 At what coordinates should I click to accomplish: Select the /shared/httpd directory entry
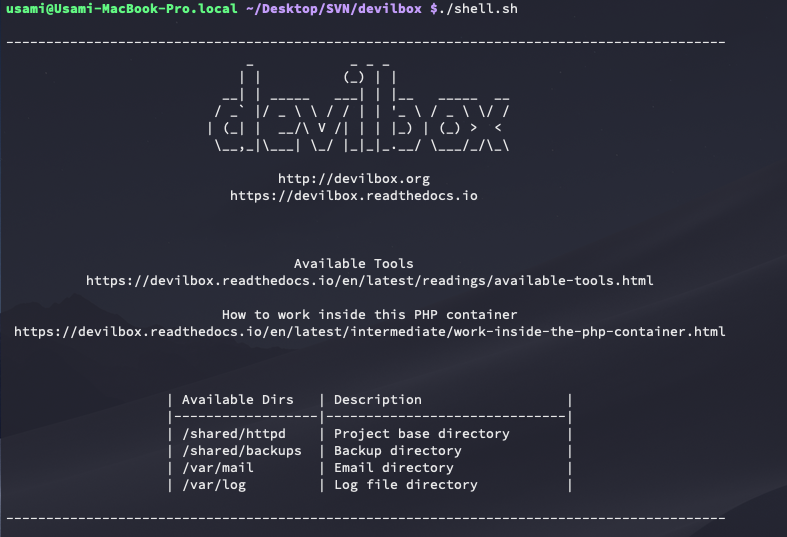click(x=234, y=434)
